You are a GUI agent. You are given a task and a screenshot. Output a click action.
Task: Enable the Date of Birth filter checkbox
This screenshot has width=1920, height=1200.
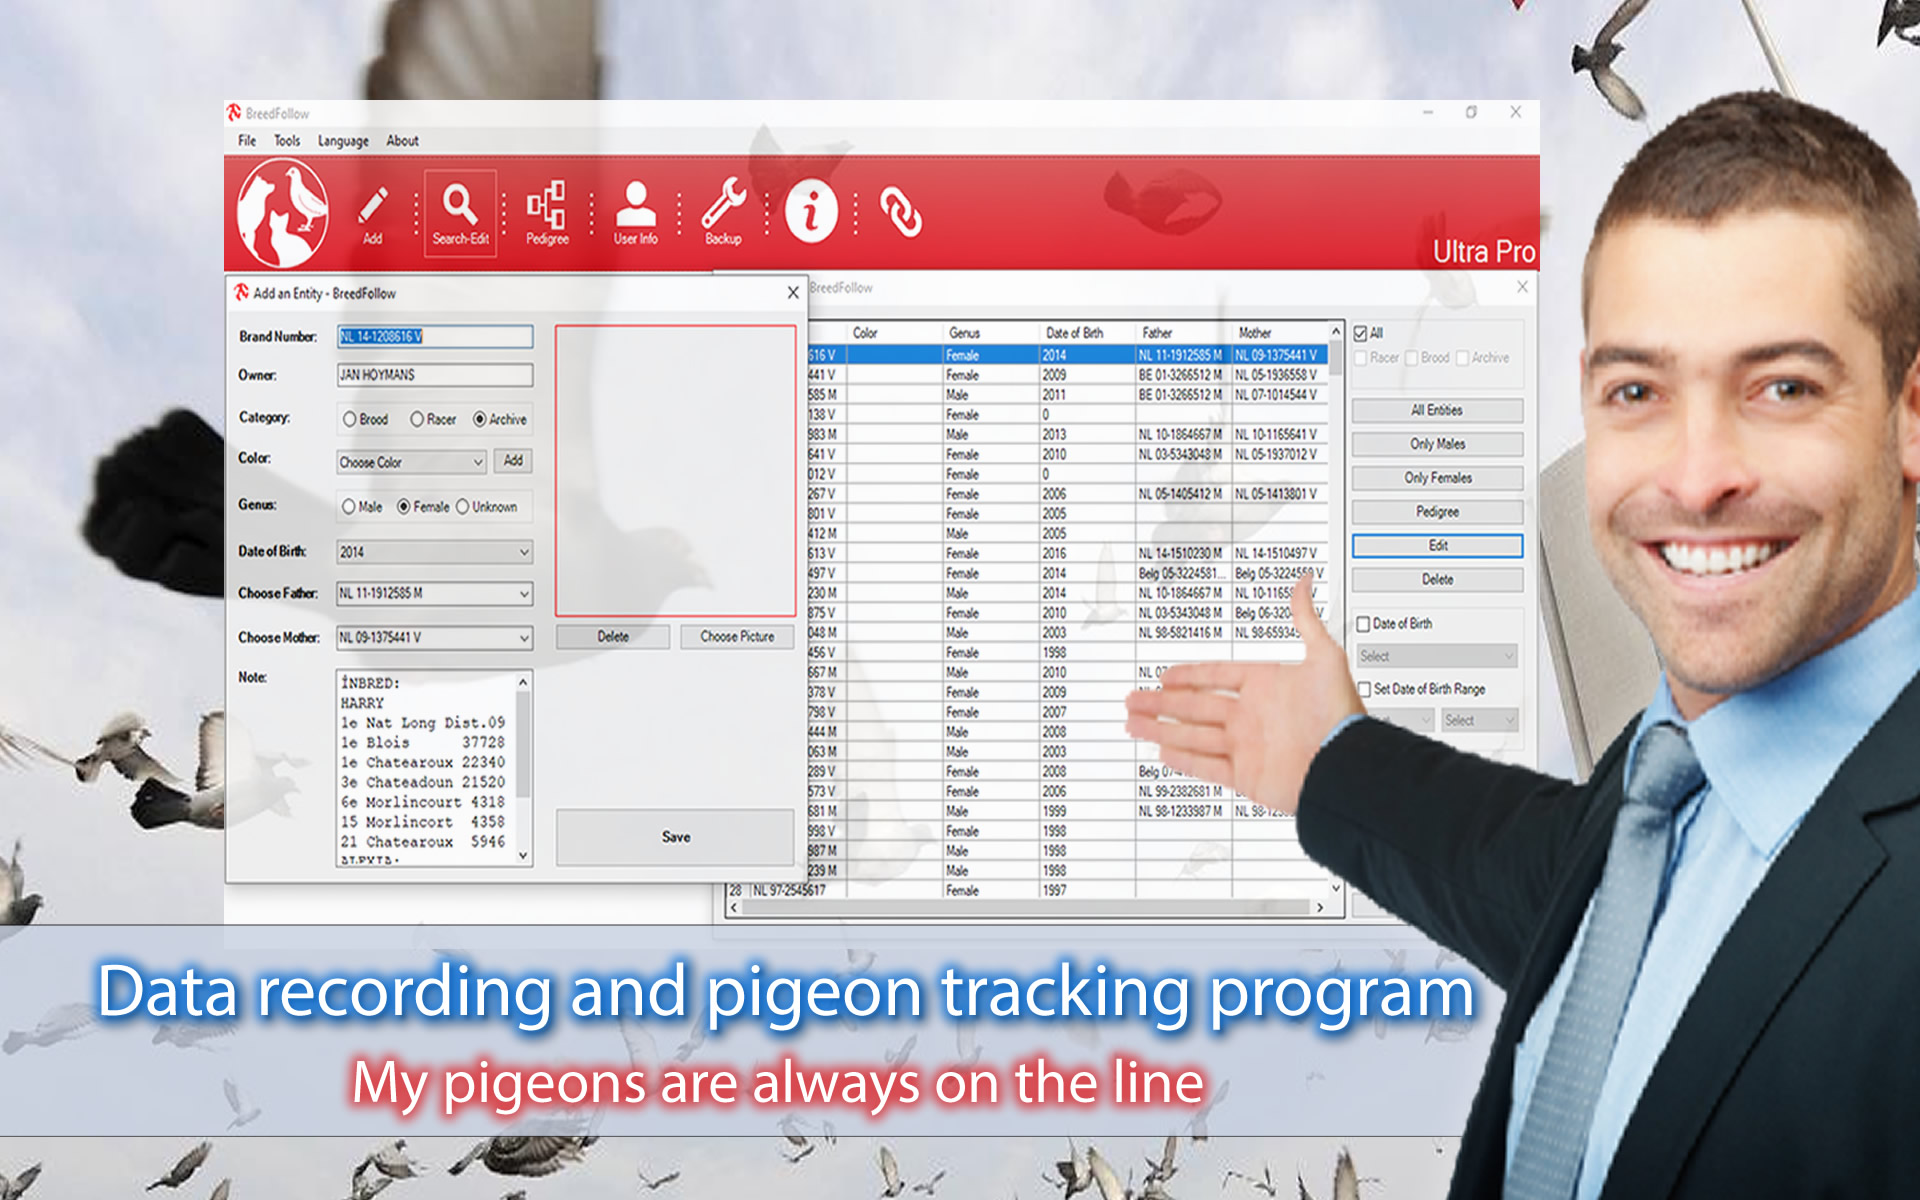[x=1362, y=624]
